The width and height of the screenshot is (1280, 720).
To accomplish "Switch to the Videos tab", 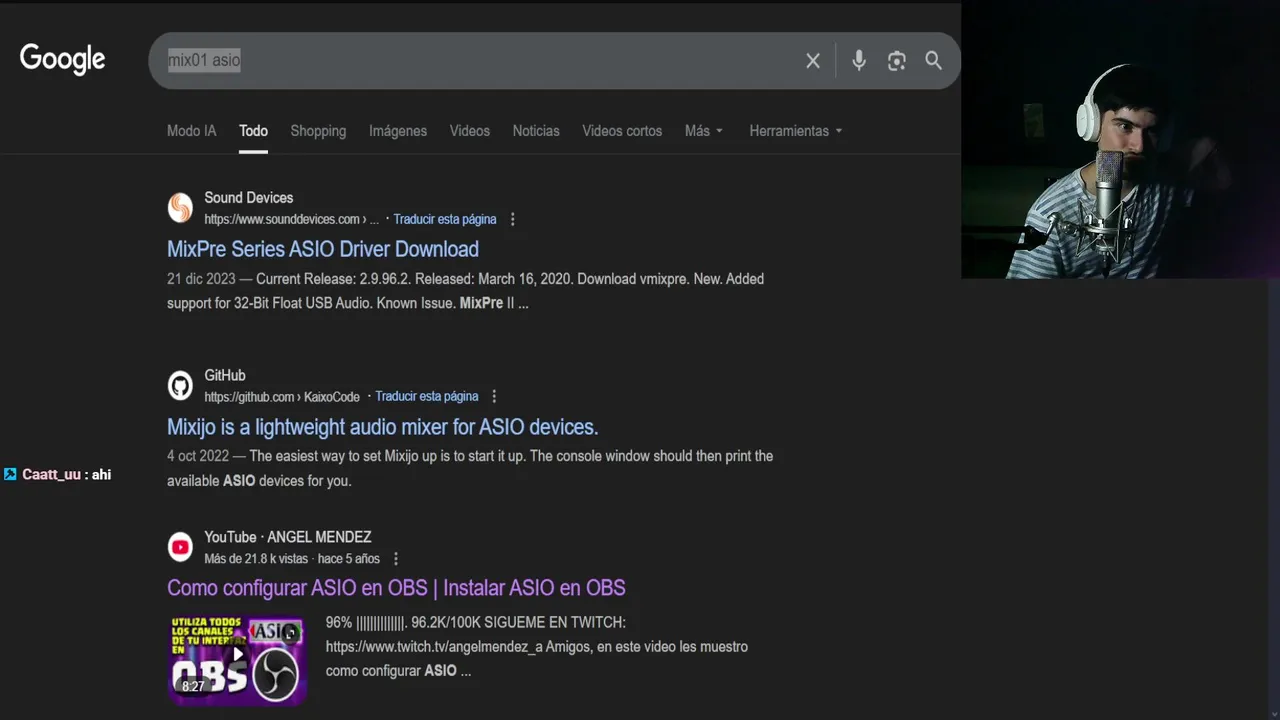I will pos(470,131).
